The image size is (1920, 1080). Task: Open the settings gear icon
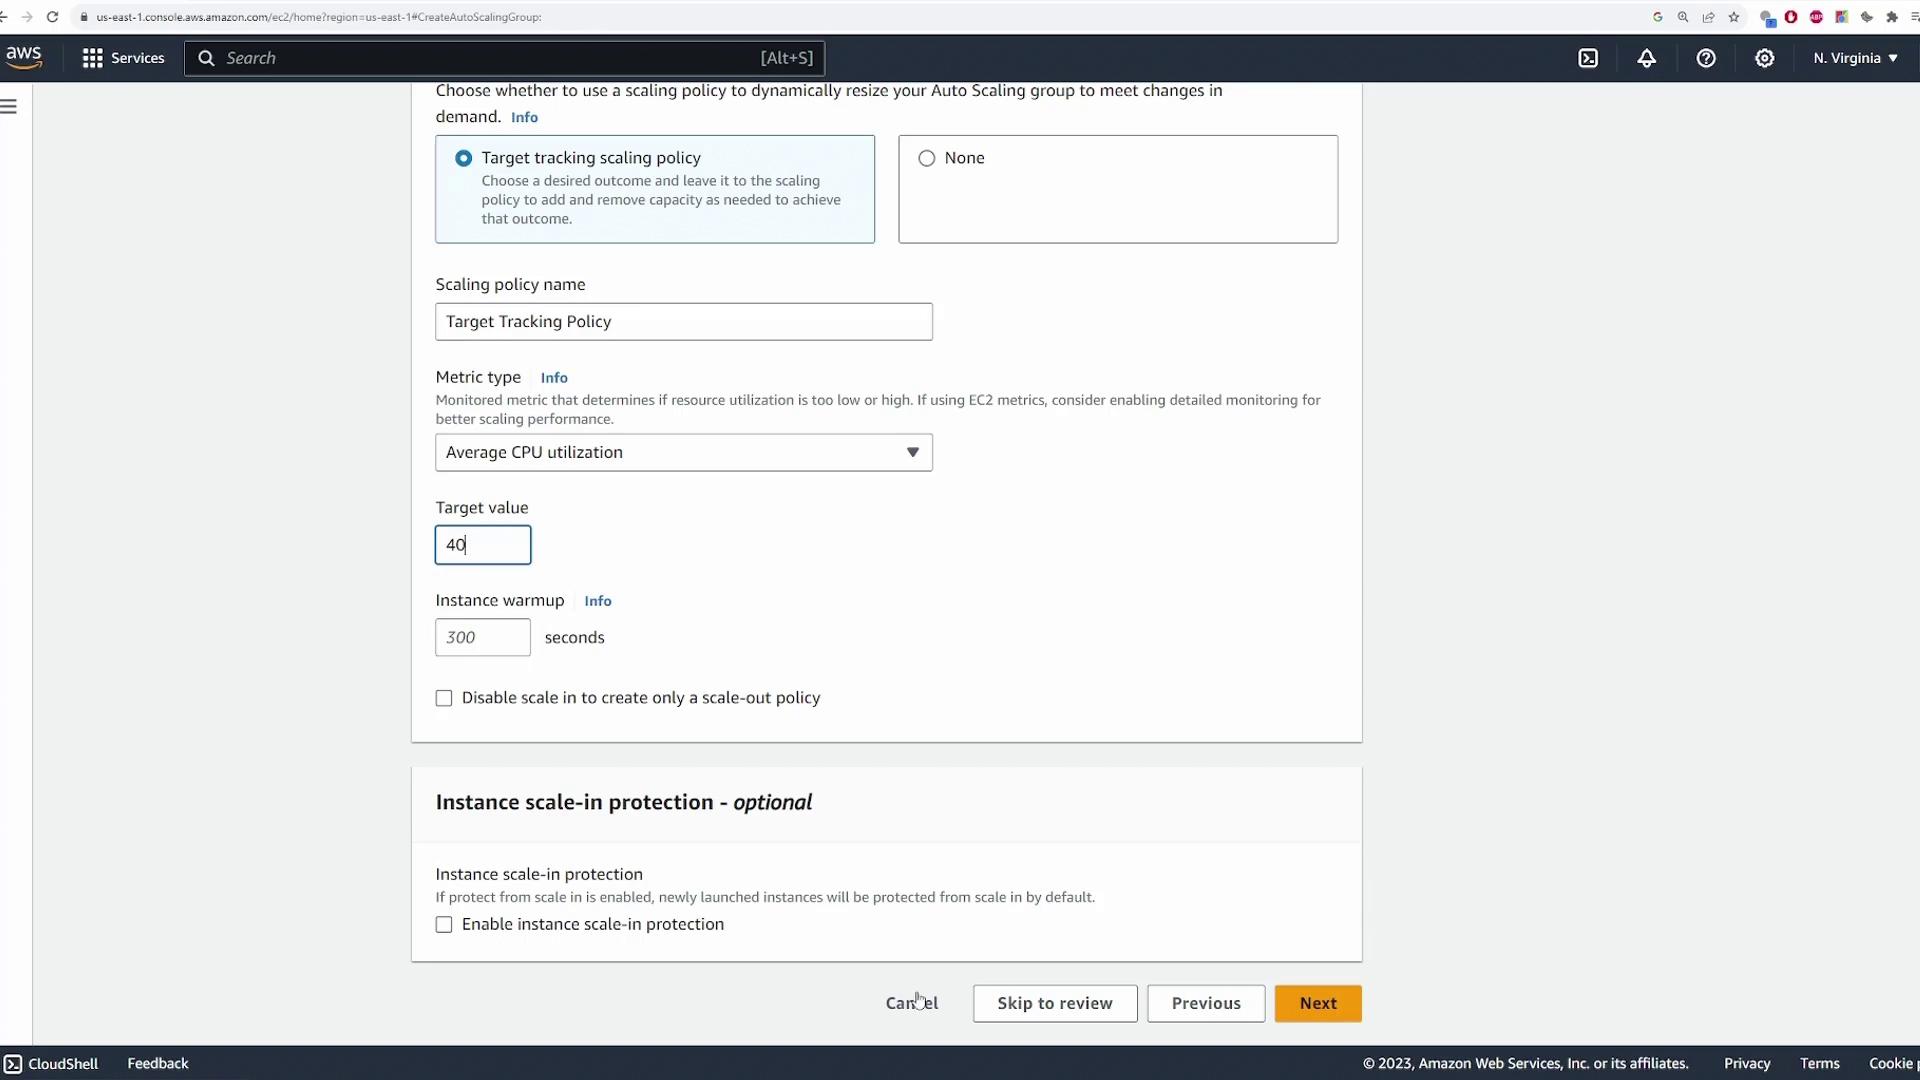click(1765, 58)
